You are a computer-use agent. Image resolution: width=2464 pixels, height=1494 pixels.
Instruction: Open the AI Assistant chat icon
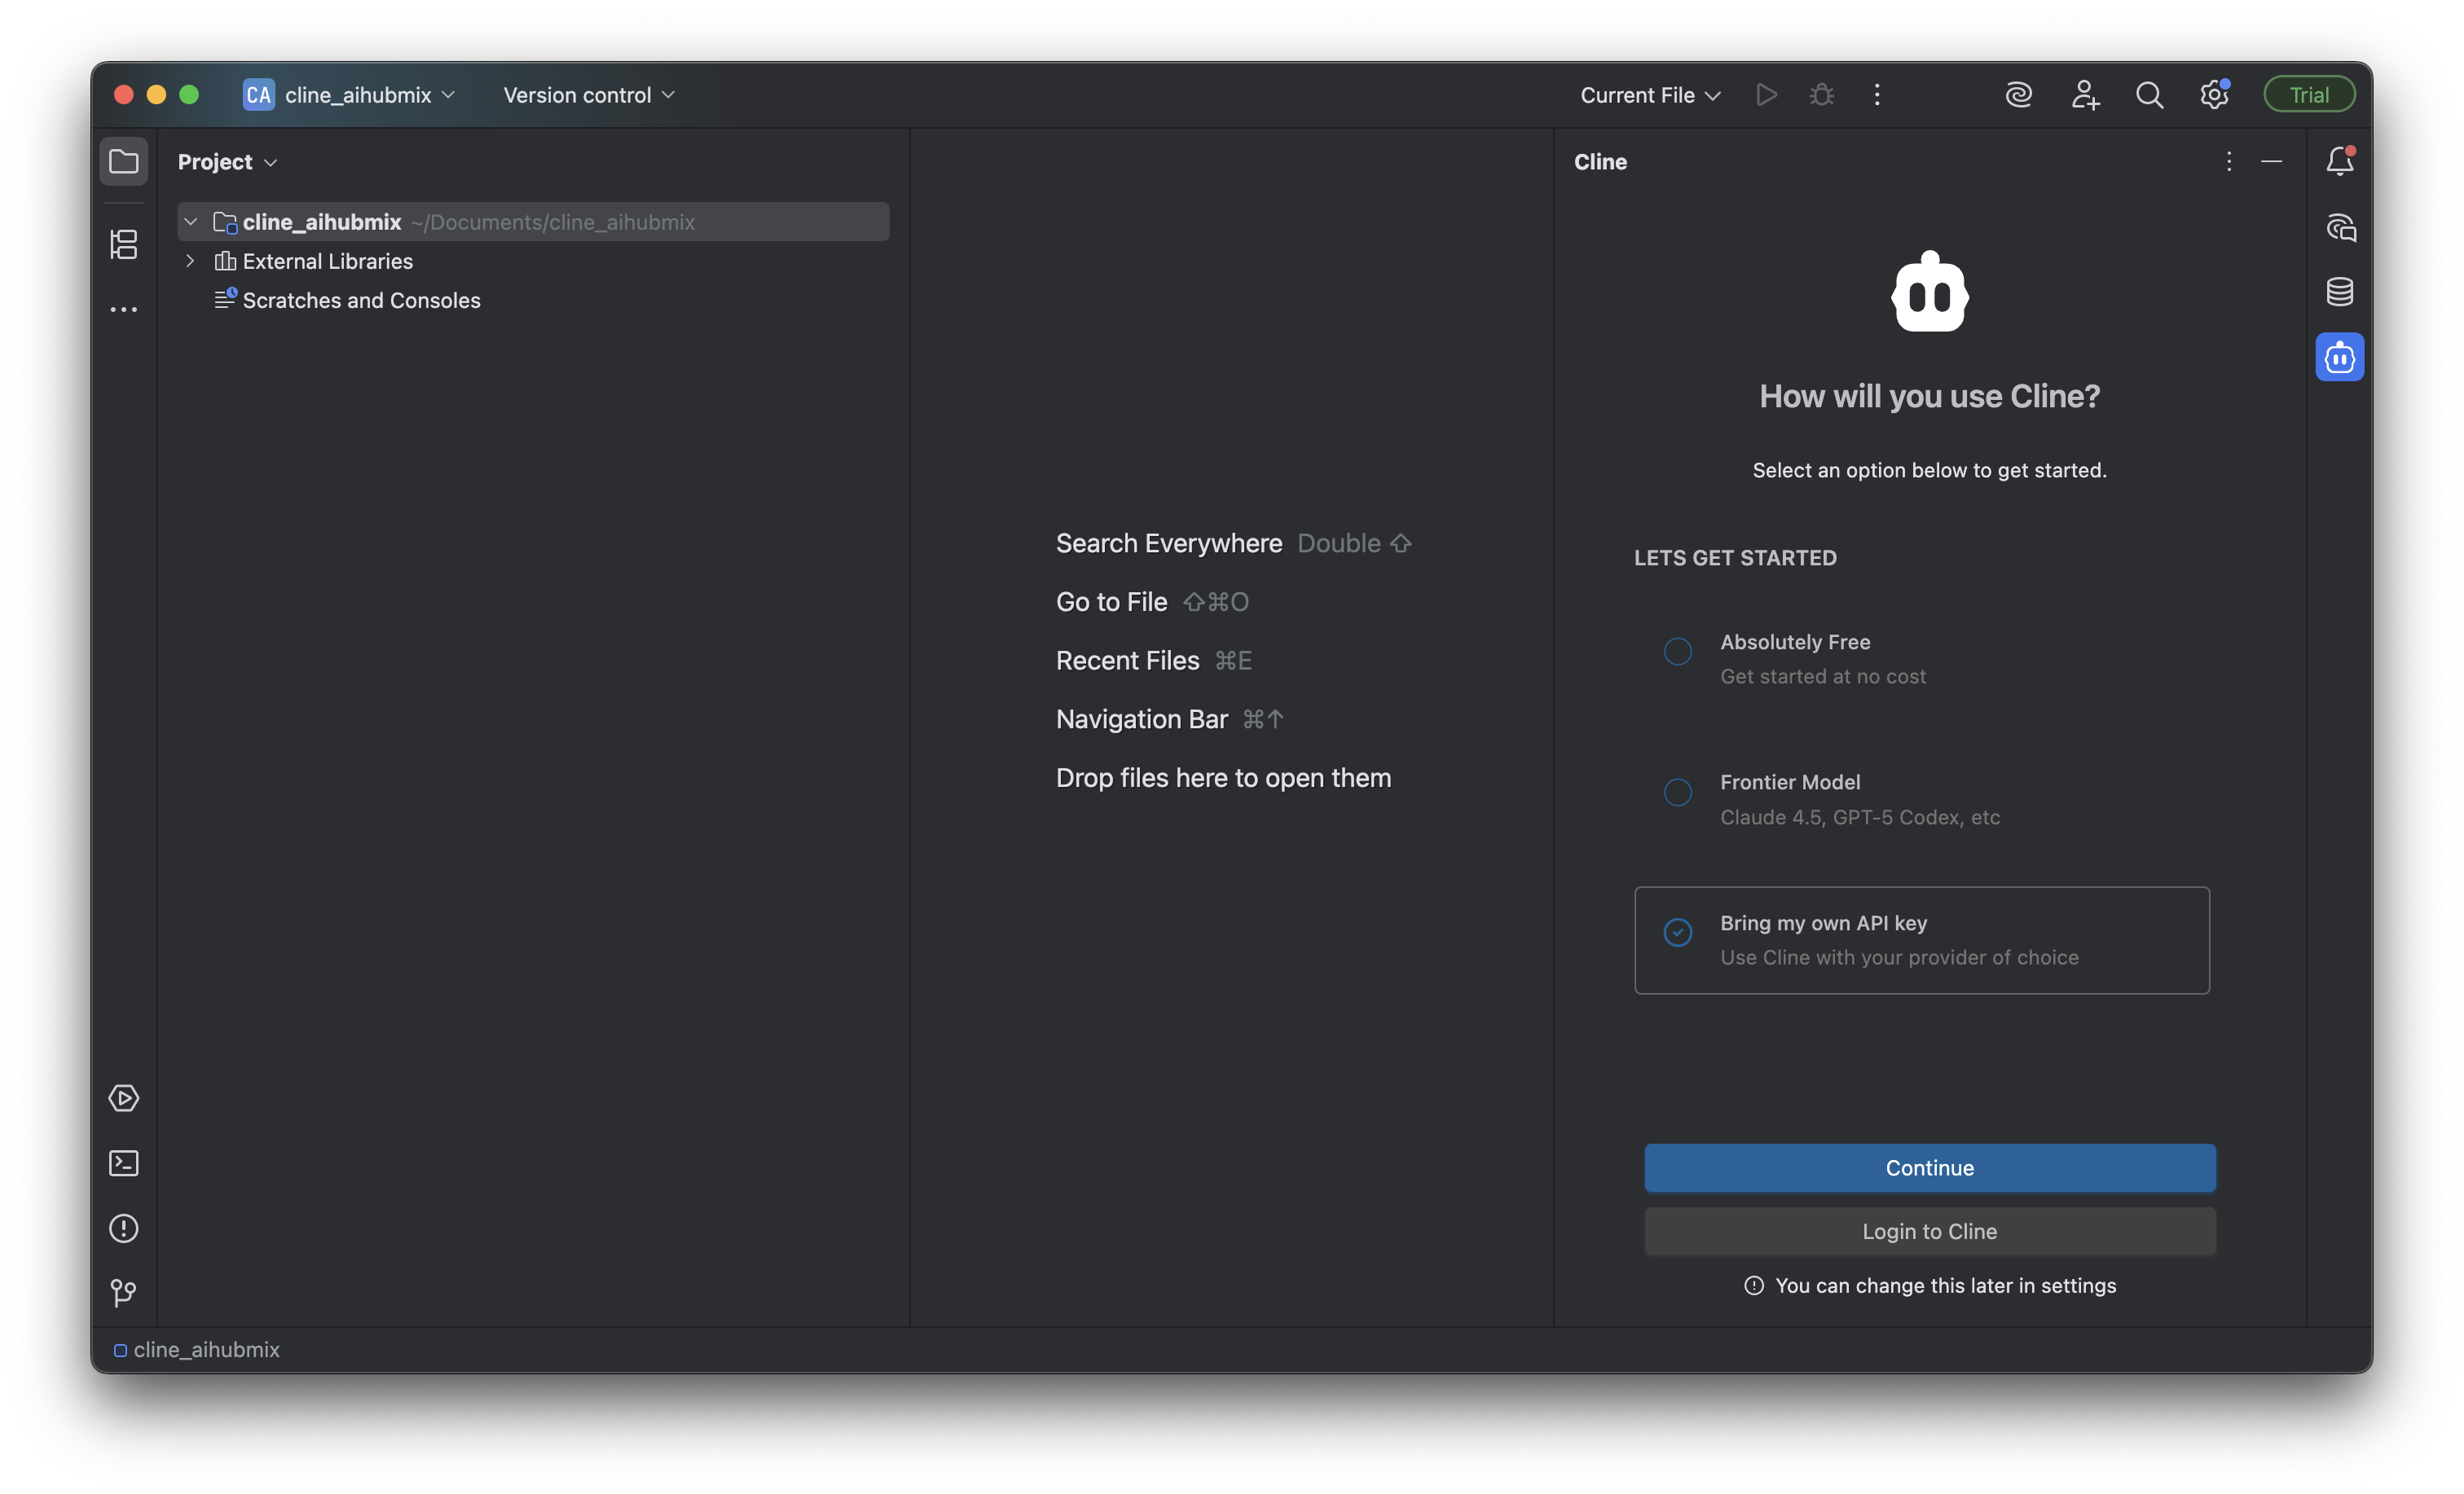coord(2339,228)
